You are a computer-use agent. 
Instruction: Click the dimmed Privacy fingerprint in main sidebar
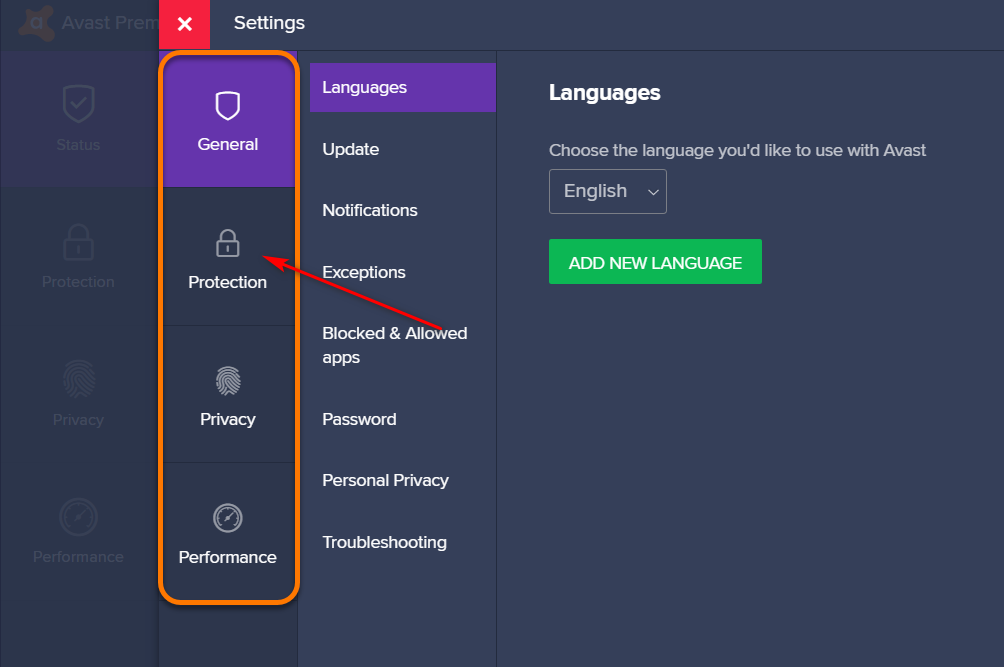78,381
